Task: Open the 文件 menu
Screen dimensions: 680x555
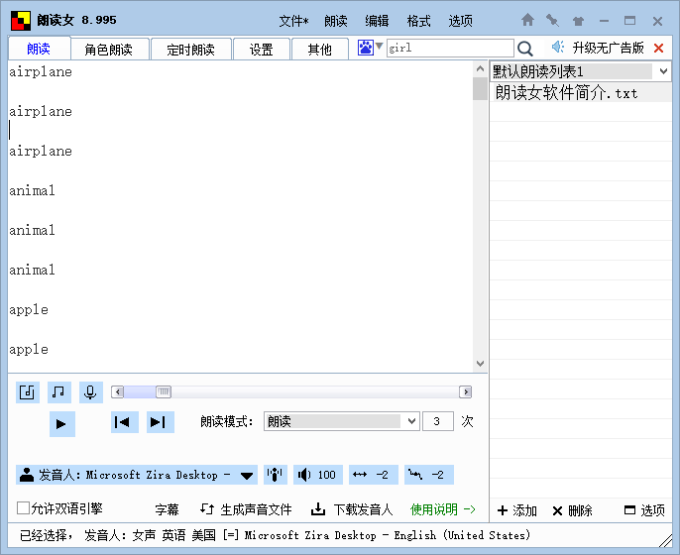Action: [x=293, y=21]
